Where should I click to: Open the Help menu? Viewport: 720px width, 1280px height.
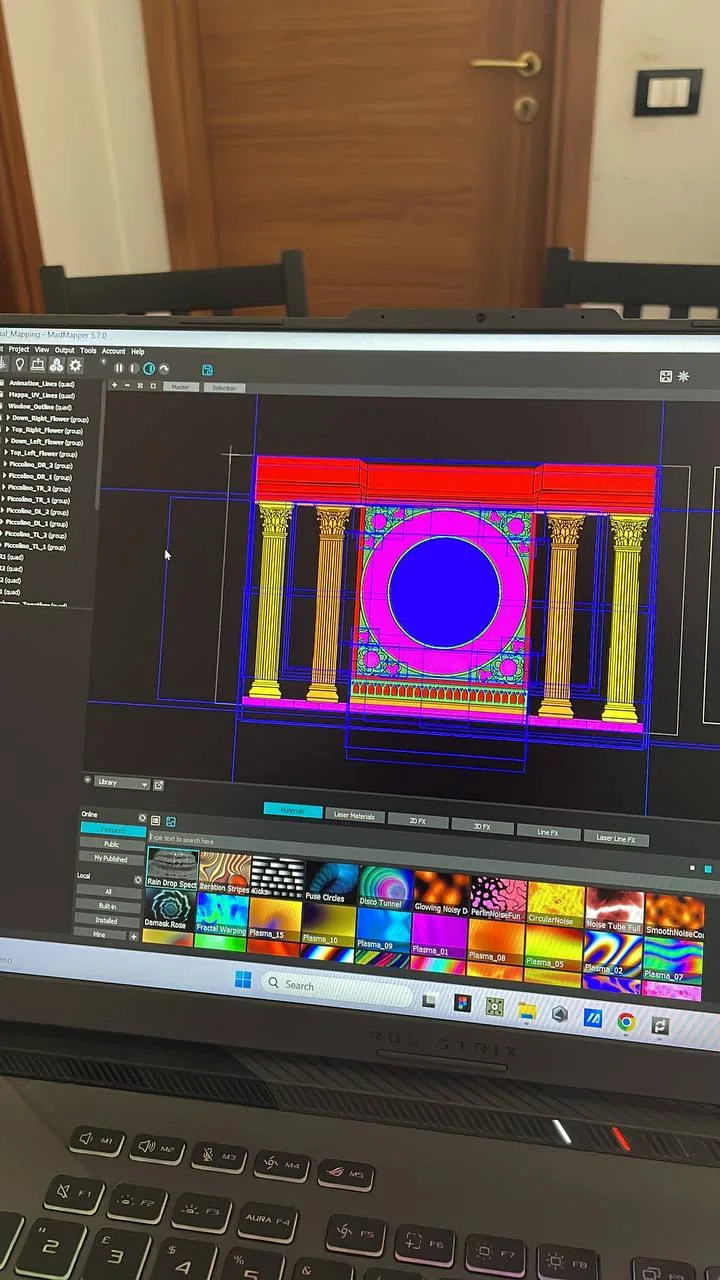click(138, 352)
